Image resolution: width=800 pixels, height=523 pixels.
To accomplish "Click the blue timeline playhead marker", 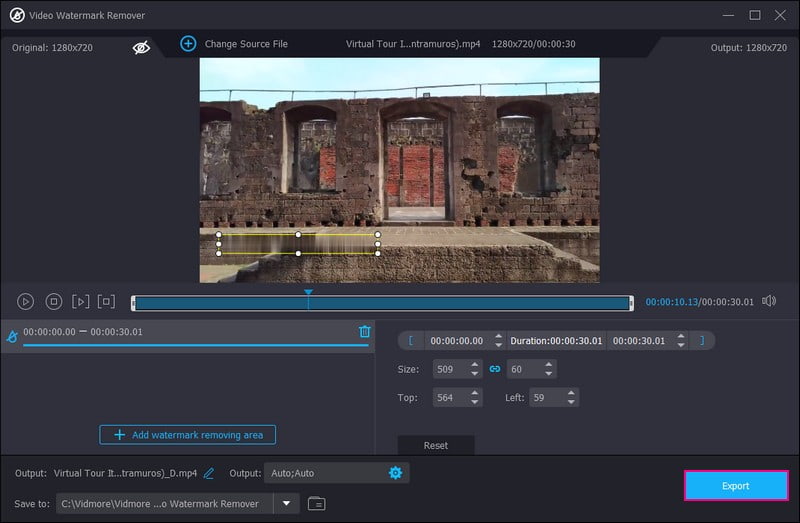I will (309, 293).
